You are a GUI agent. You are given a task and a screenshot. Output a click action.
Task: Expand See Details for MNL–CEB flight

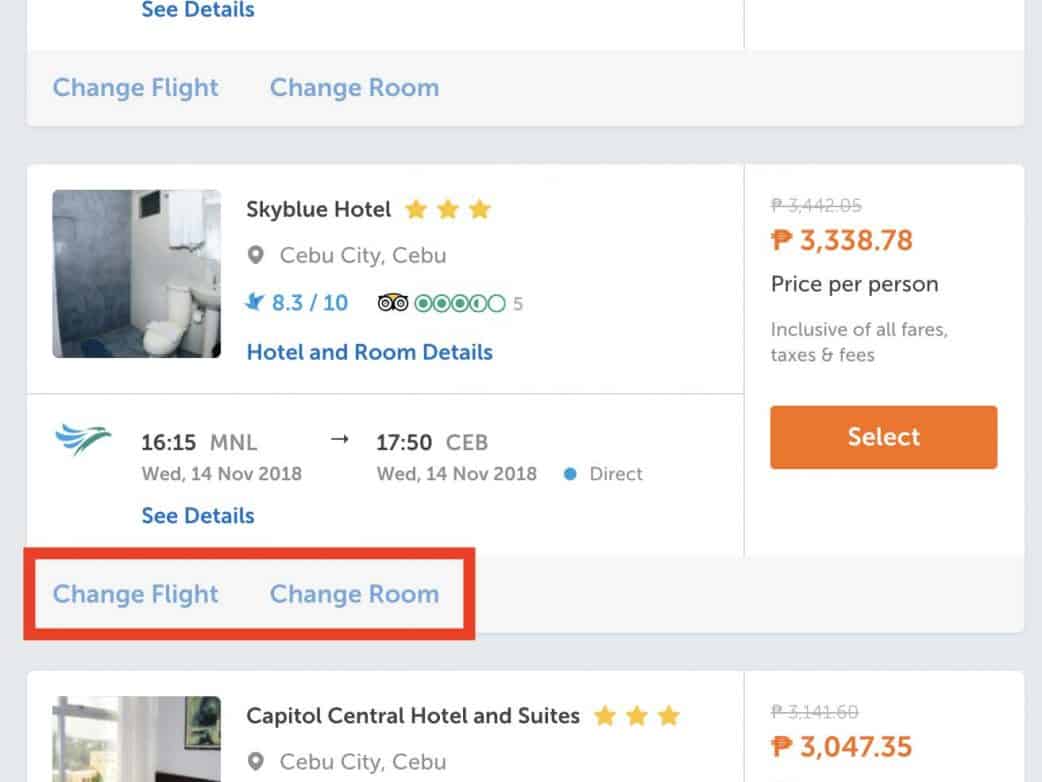pyautogui.click(x=198, y=516)
